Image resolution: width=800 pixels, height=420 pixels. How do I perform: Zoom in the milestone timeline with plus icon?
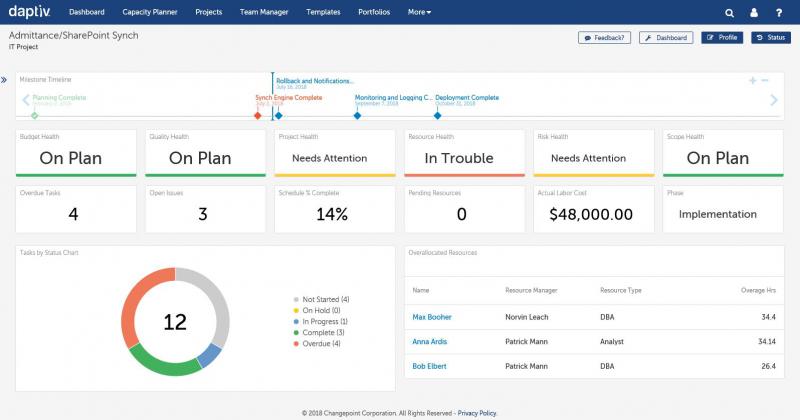752,80
